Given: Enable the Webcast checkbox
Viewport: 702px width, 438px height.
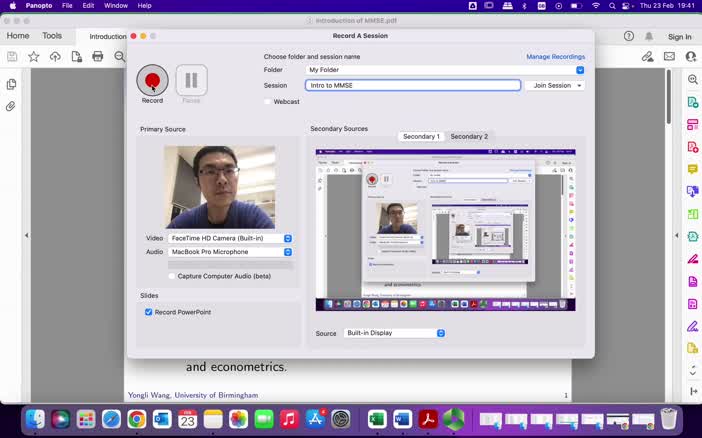Looking at the screenshot, I should point(268,101).
